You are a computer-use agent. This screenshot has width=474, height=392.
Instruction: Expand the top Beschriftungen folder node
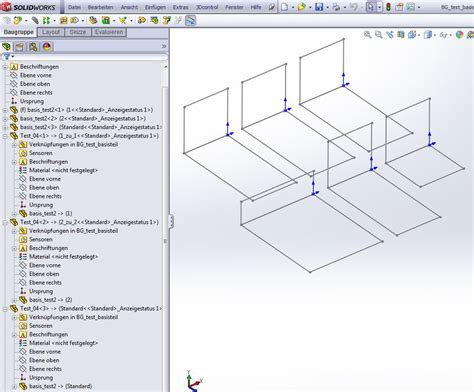point(5,67)
